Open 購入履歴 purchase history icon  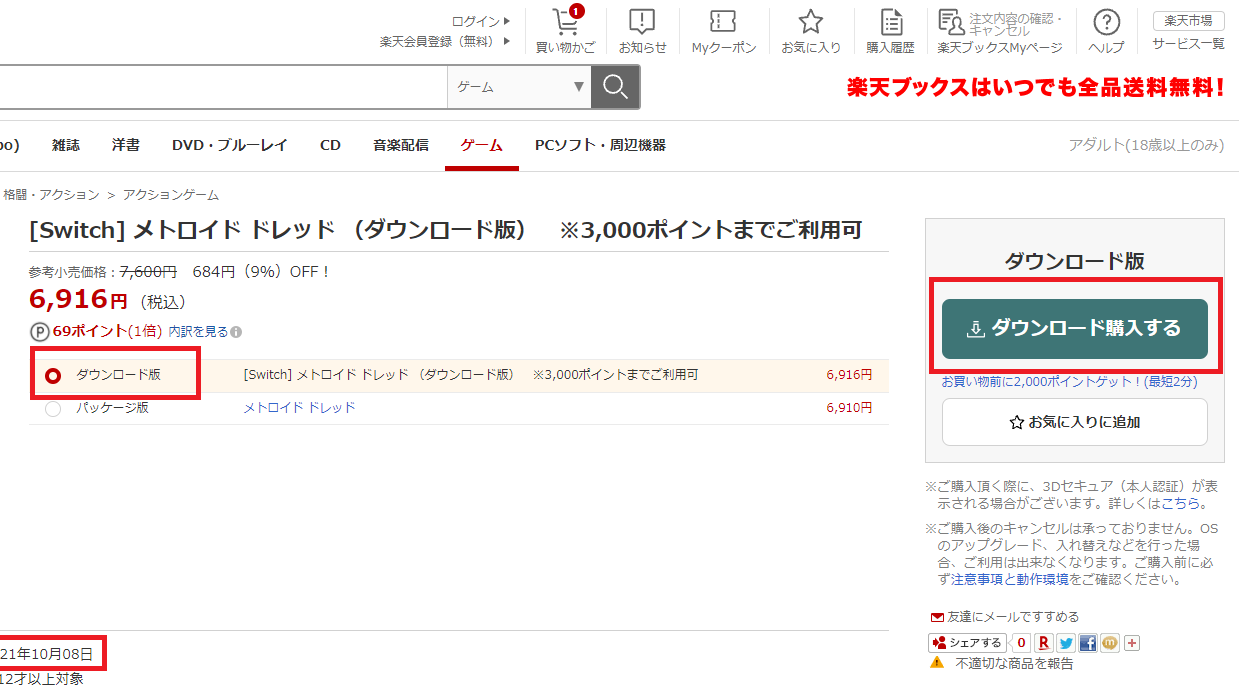890,31
